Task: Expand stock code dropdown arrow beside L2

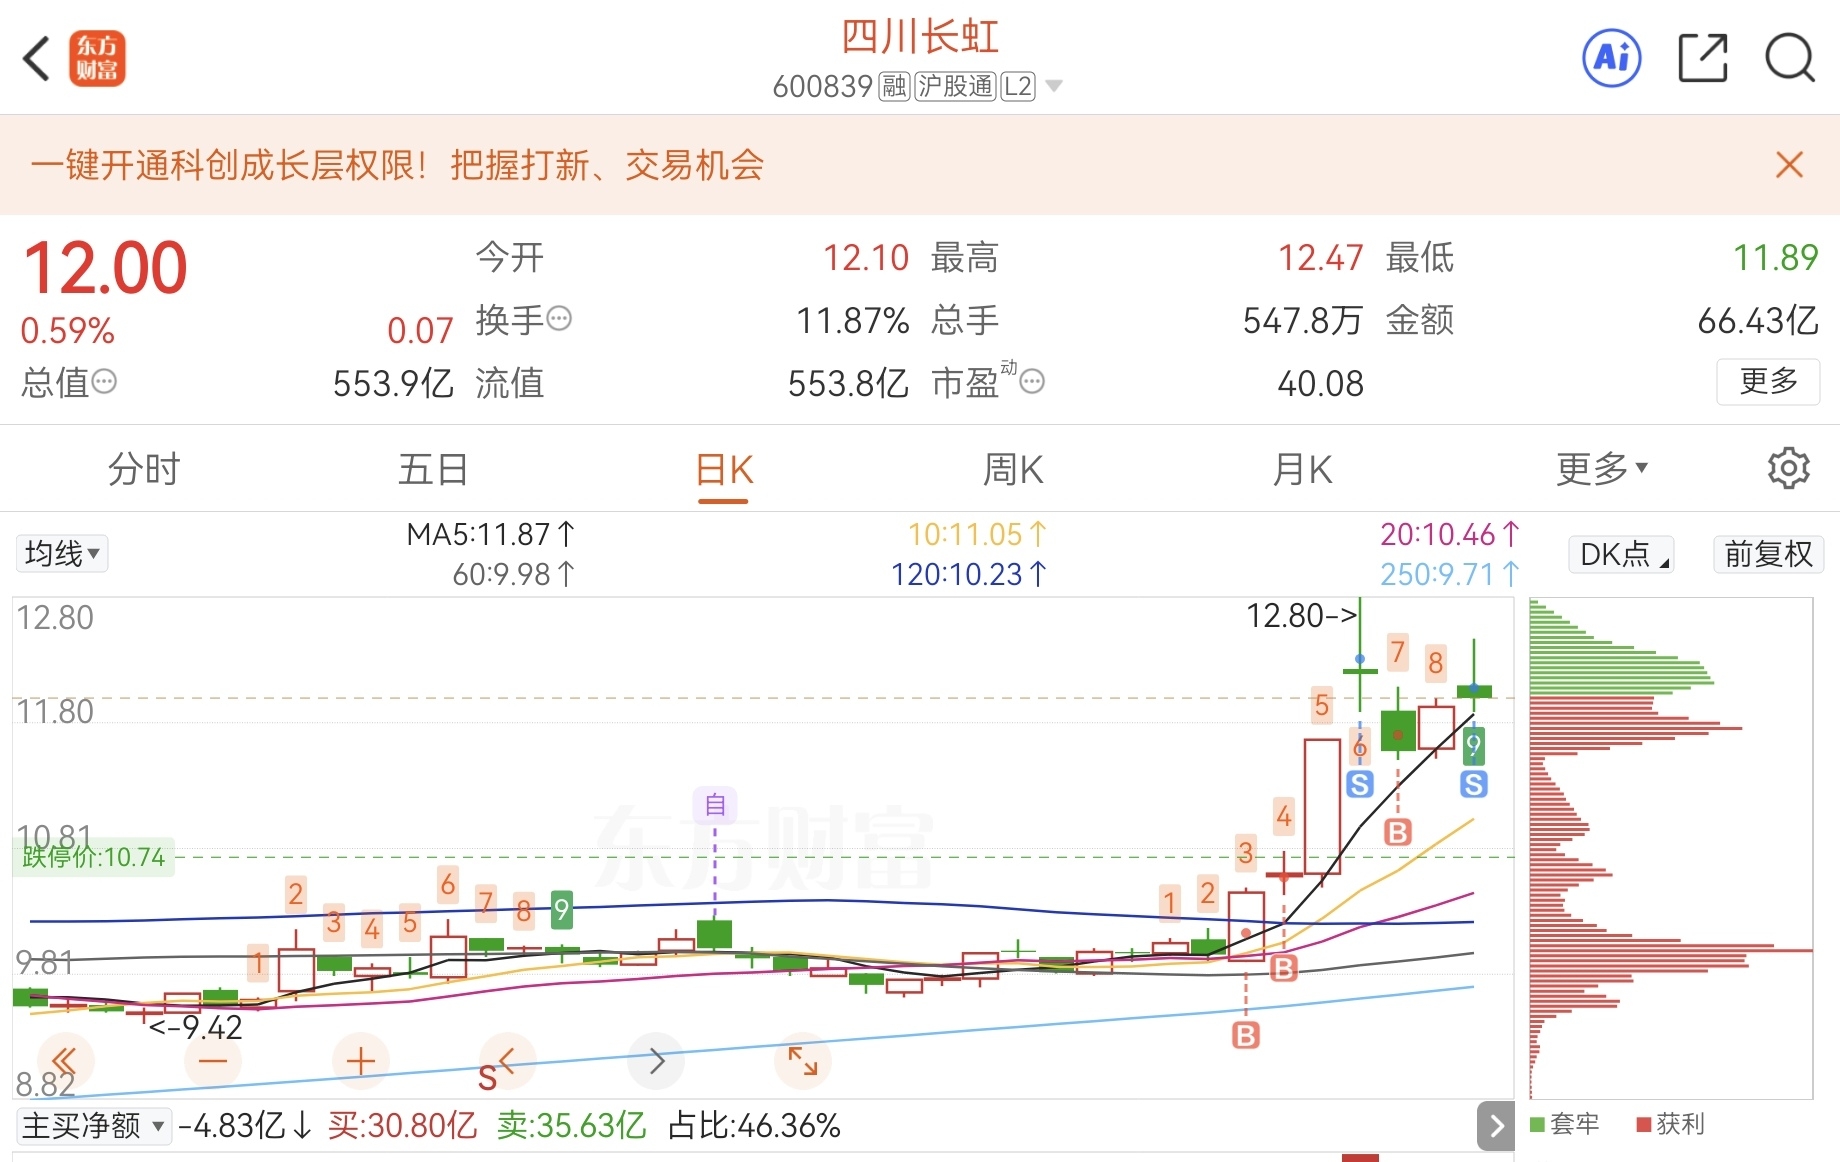Action: coord(1053,87)
